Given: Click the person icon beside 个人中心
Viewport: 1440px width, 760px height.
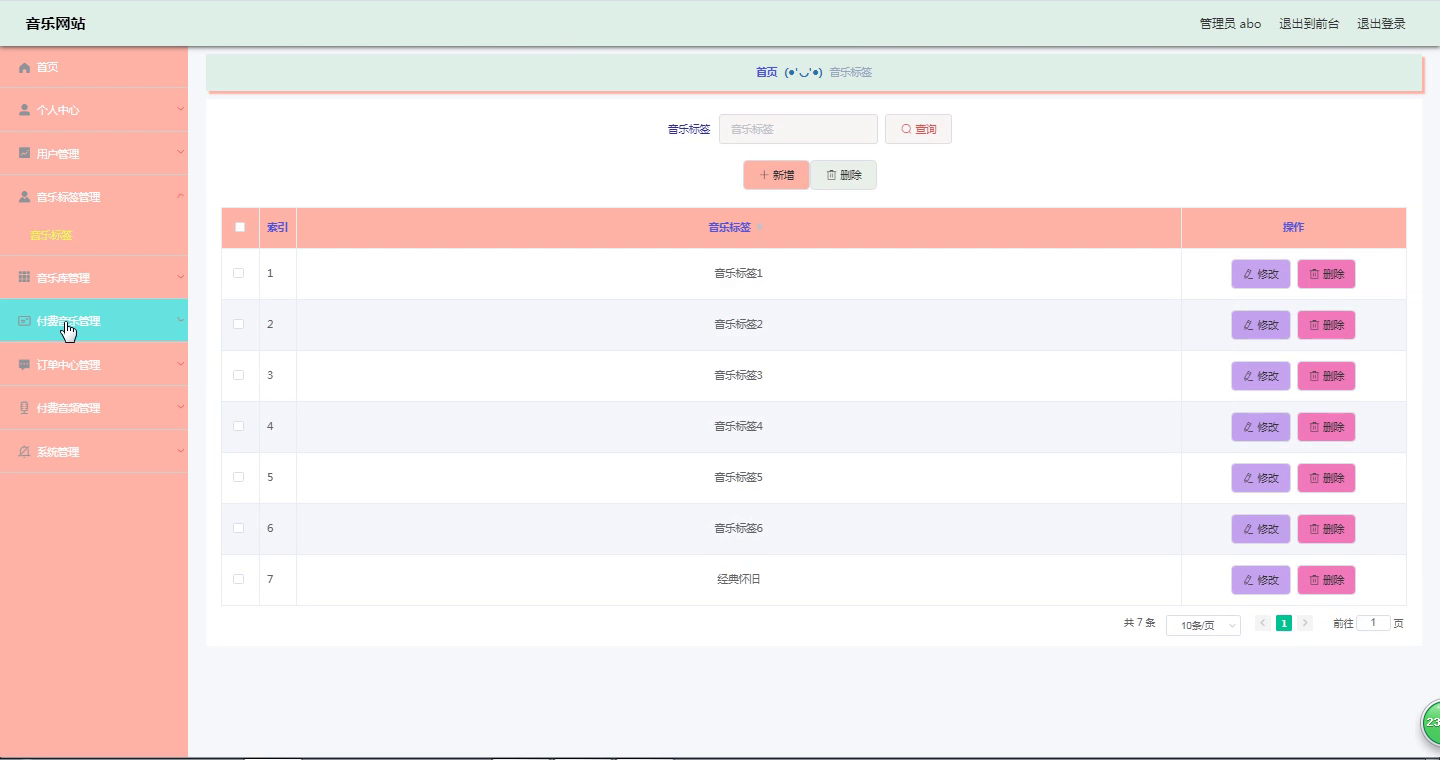Looking at the screenshot, I should point(25,110).
